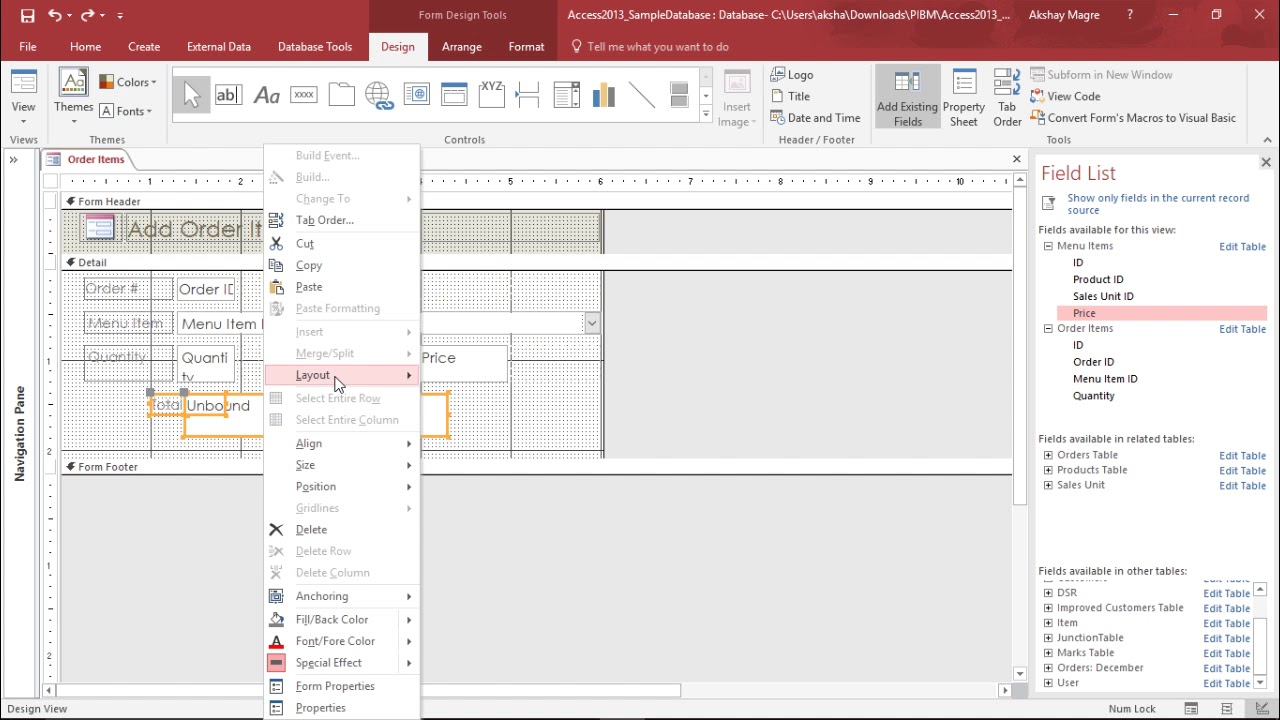Choose the Combo Box control

566,95
